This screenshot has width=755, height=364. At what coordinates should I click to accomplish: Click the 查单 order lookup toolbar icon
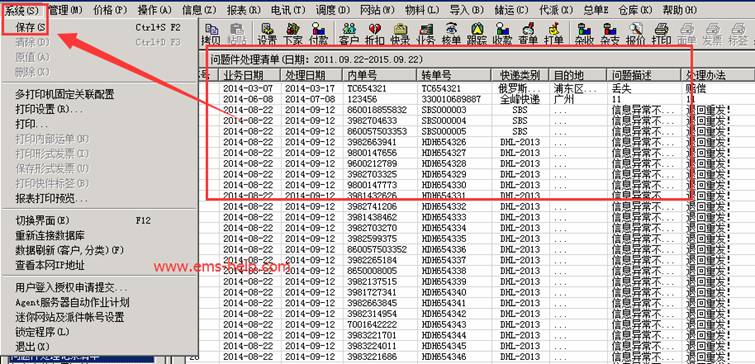(x=528, y=34)
